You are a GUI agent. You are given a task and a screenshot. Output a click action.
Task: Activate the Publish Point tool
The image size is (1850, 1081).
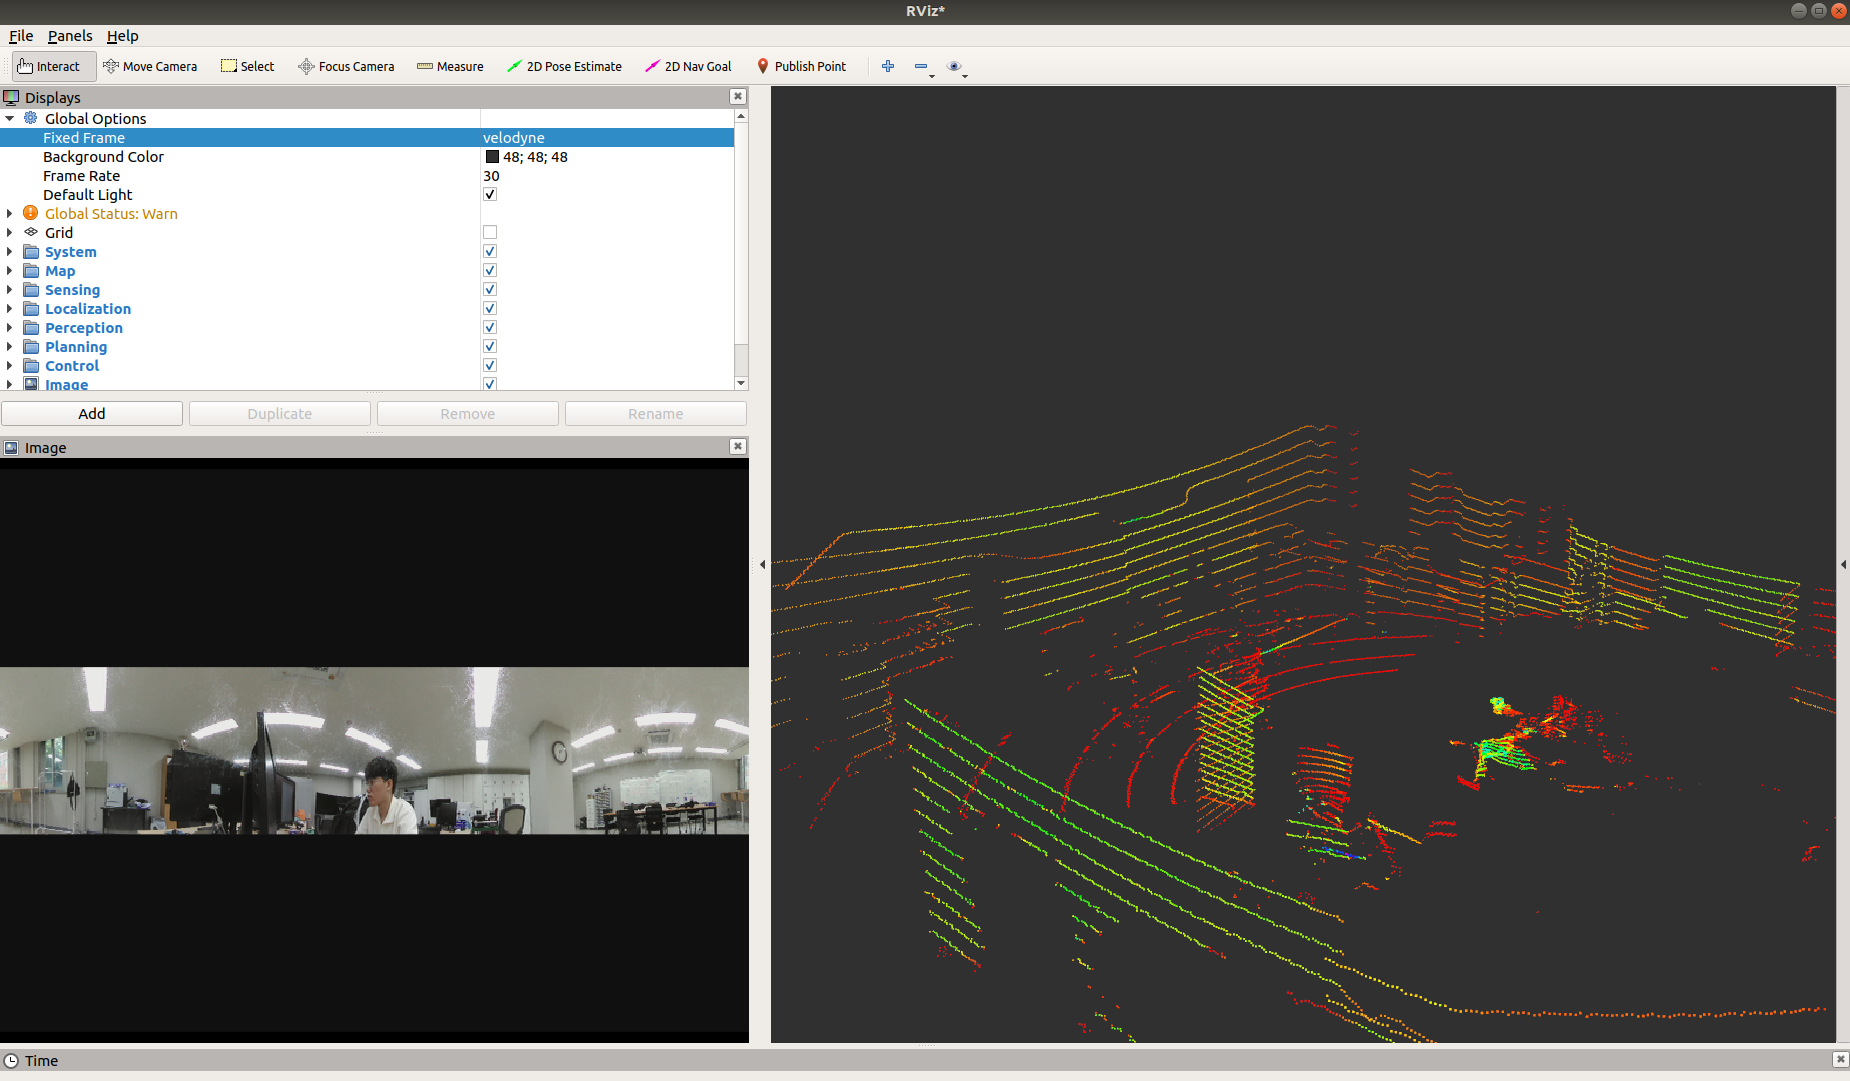(803, 66)
